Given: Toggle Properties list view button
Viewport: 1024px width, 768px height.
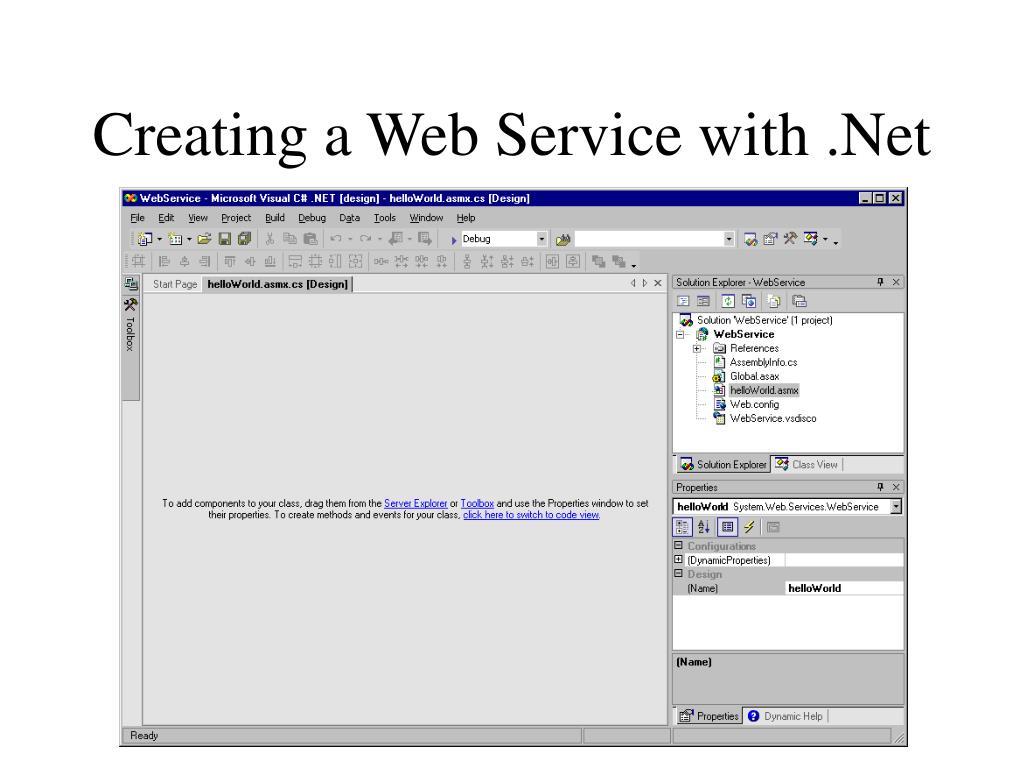Looking at the screenshot, I should point(727,527).
